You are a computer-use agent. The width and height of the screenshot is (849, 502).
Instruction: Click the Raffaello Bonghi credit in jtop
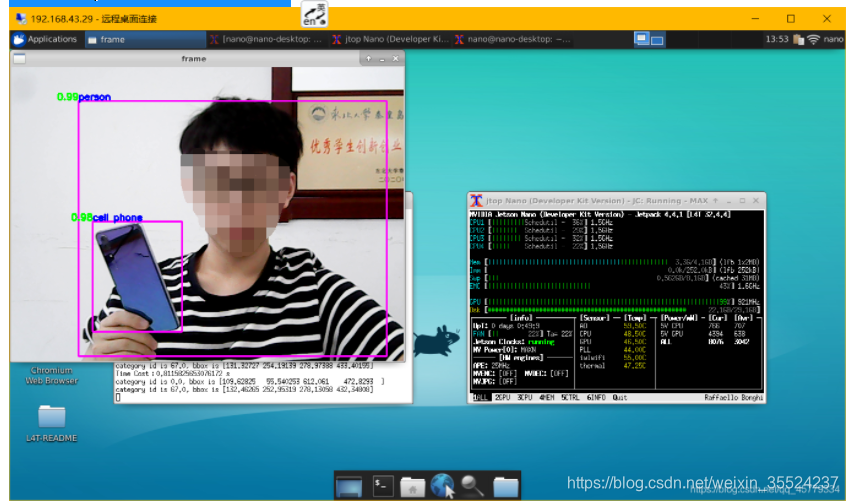point(733,397)
